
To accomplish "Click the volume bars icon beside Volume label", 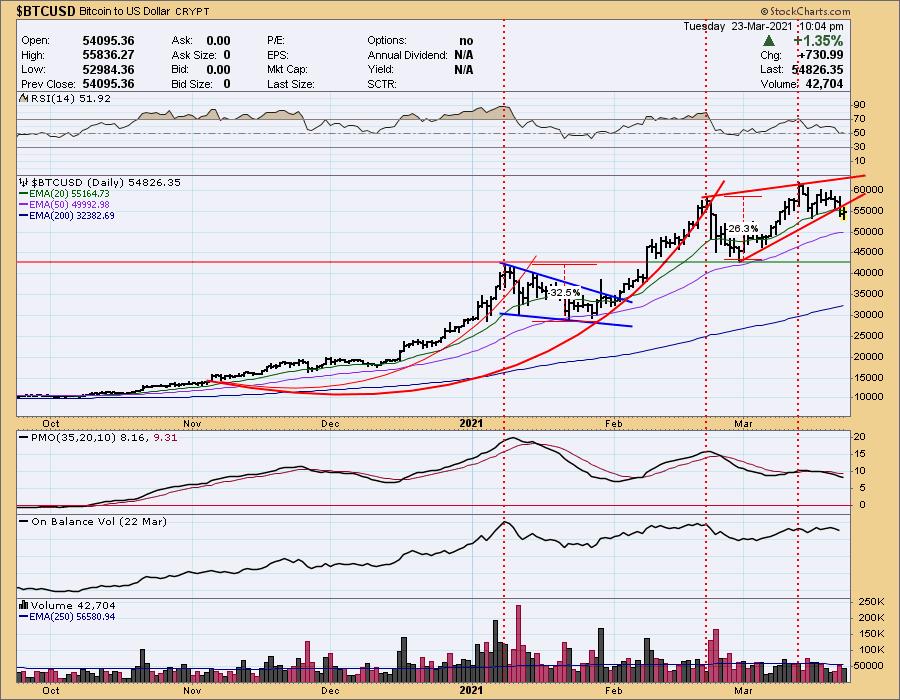I will [x=24, y=605].
